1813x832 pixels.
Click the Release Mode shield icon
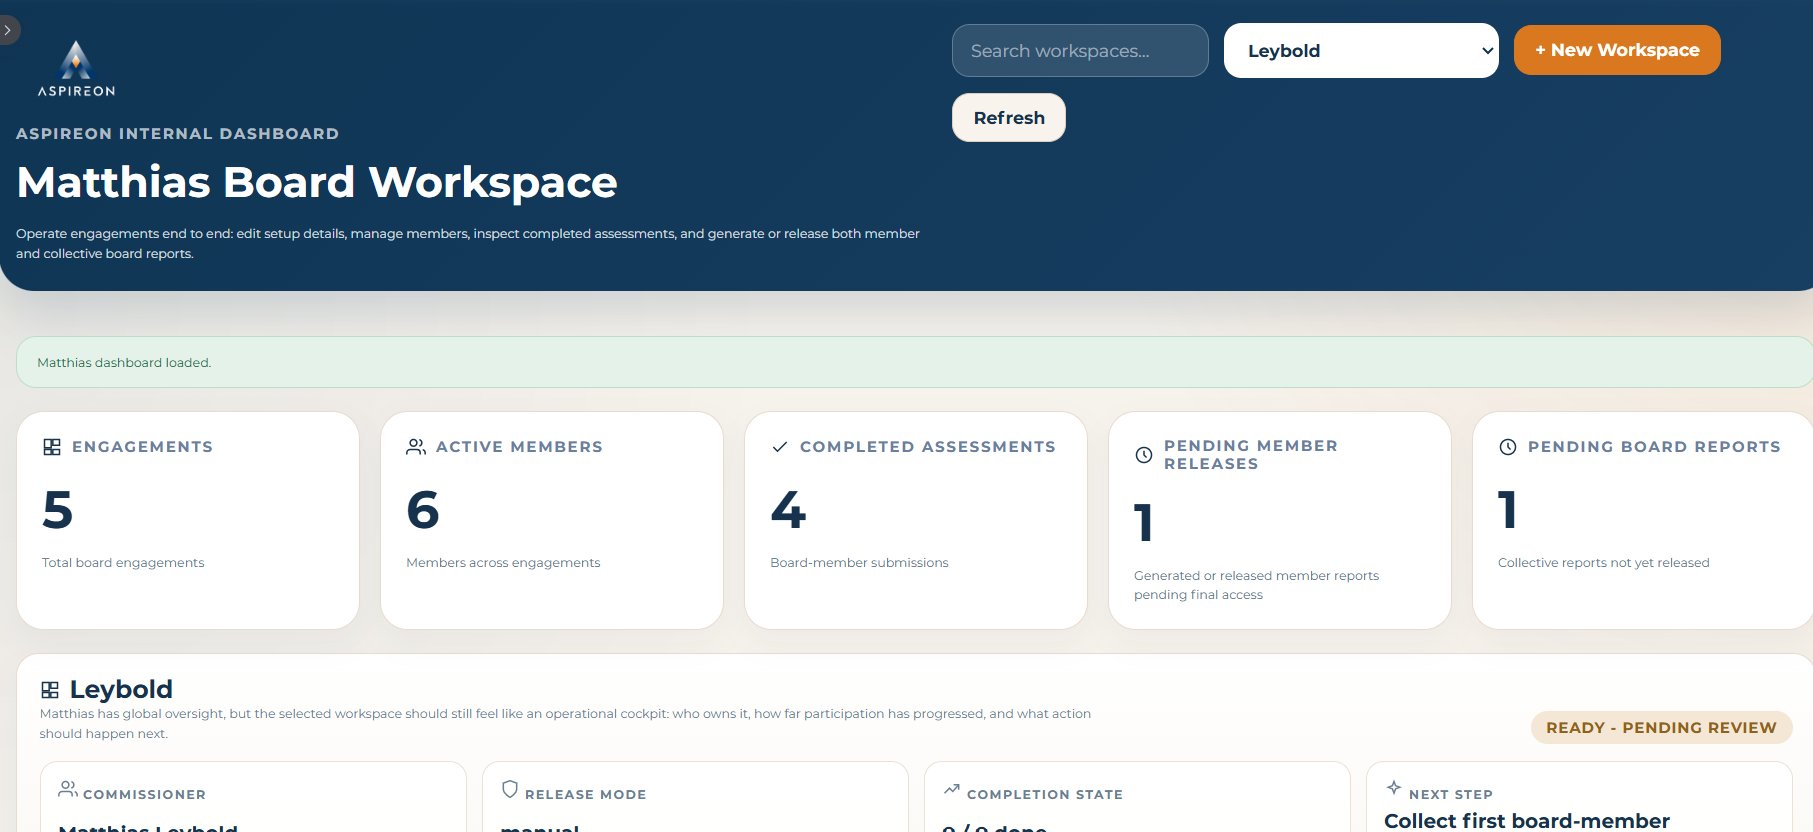coord(510,789)
